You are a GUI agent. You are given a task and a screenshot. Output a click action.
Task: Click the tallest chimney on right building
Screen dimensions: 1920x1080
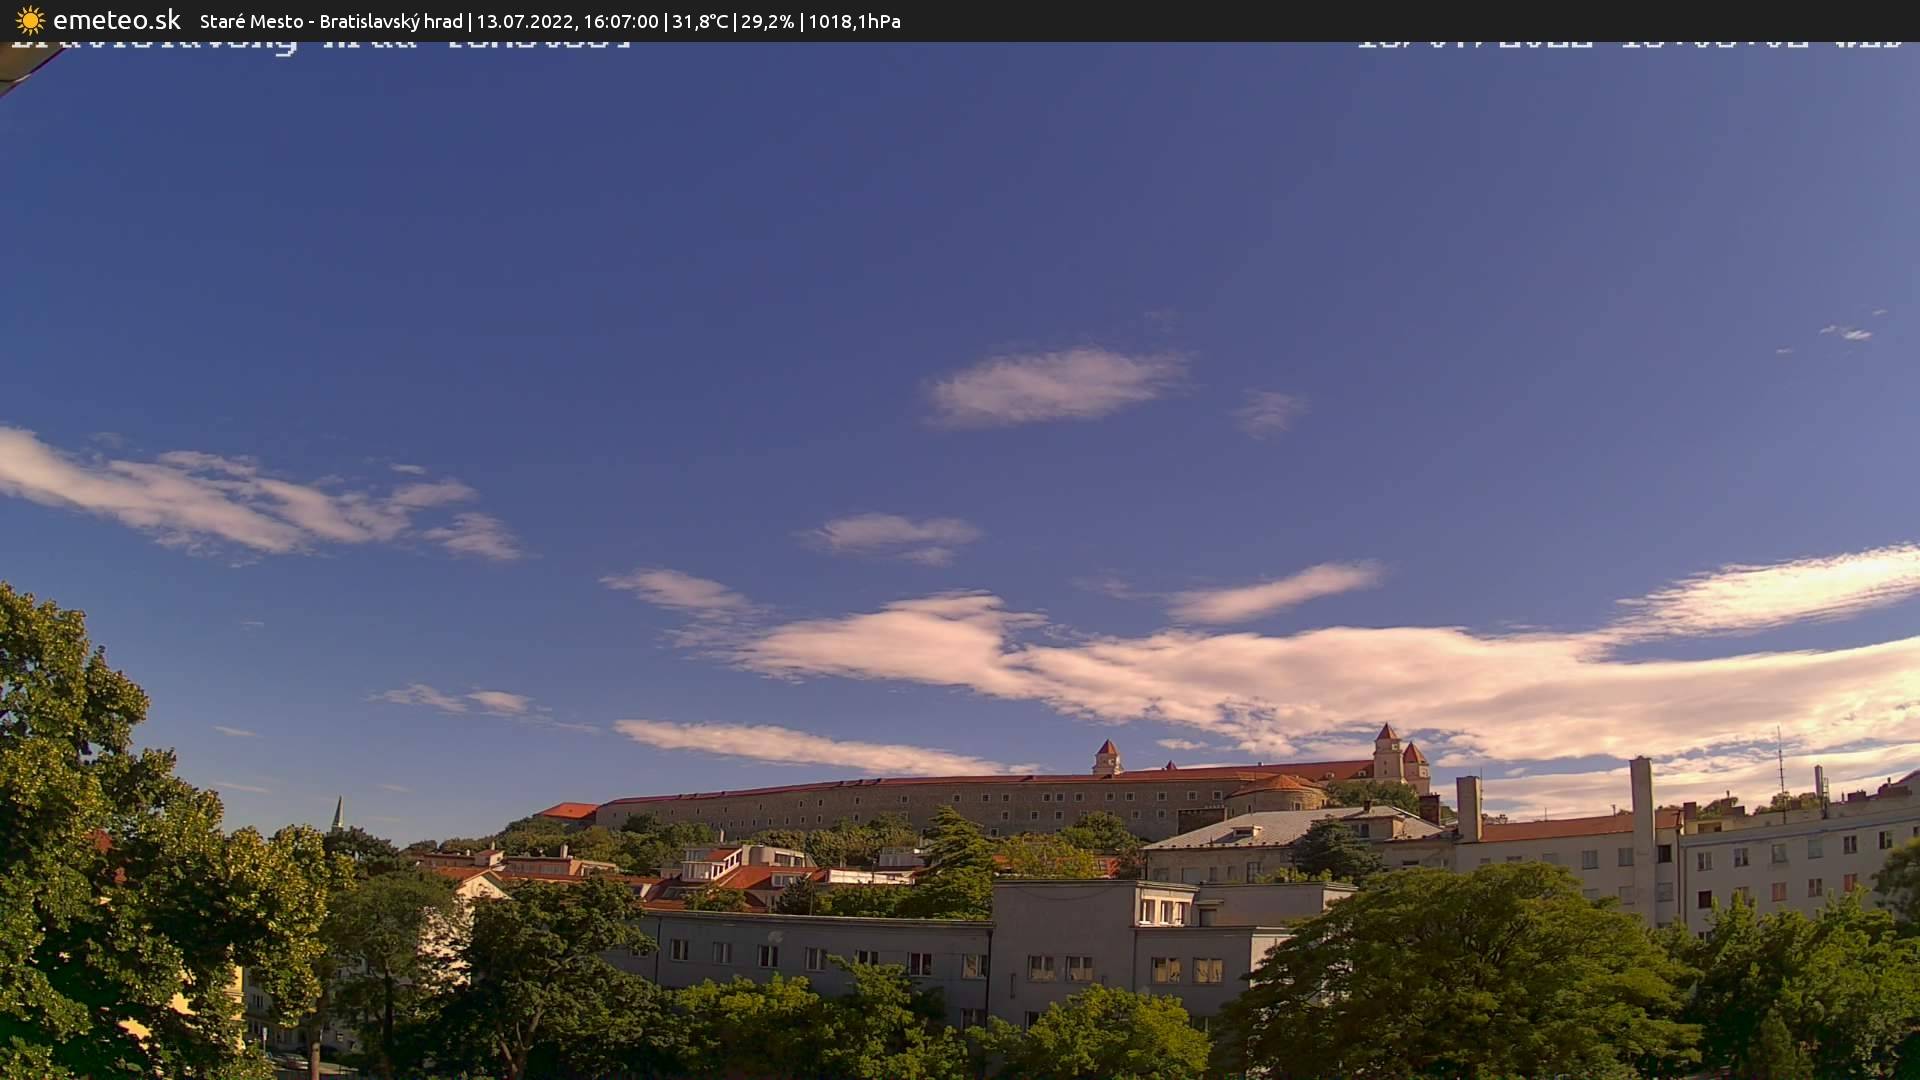[1641, 800]
